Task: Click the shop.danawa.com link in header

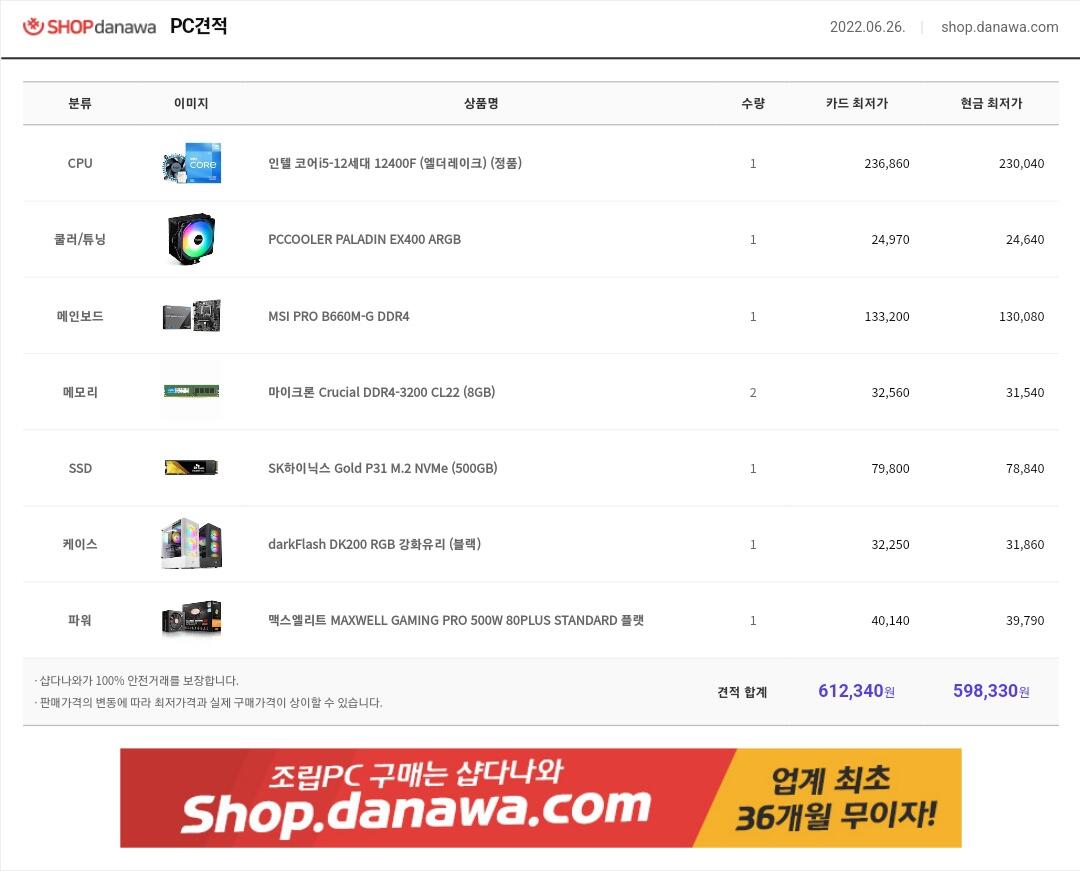Action: click(x=999, y=27)
